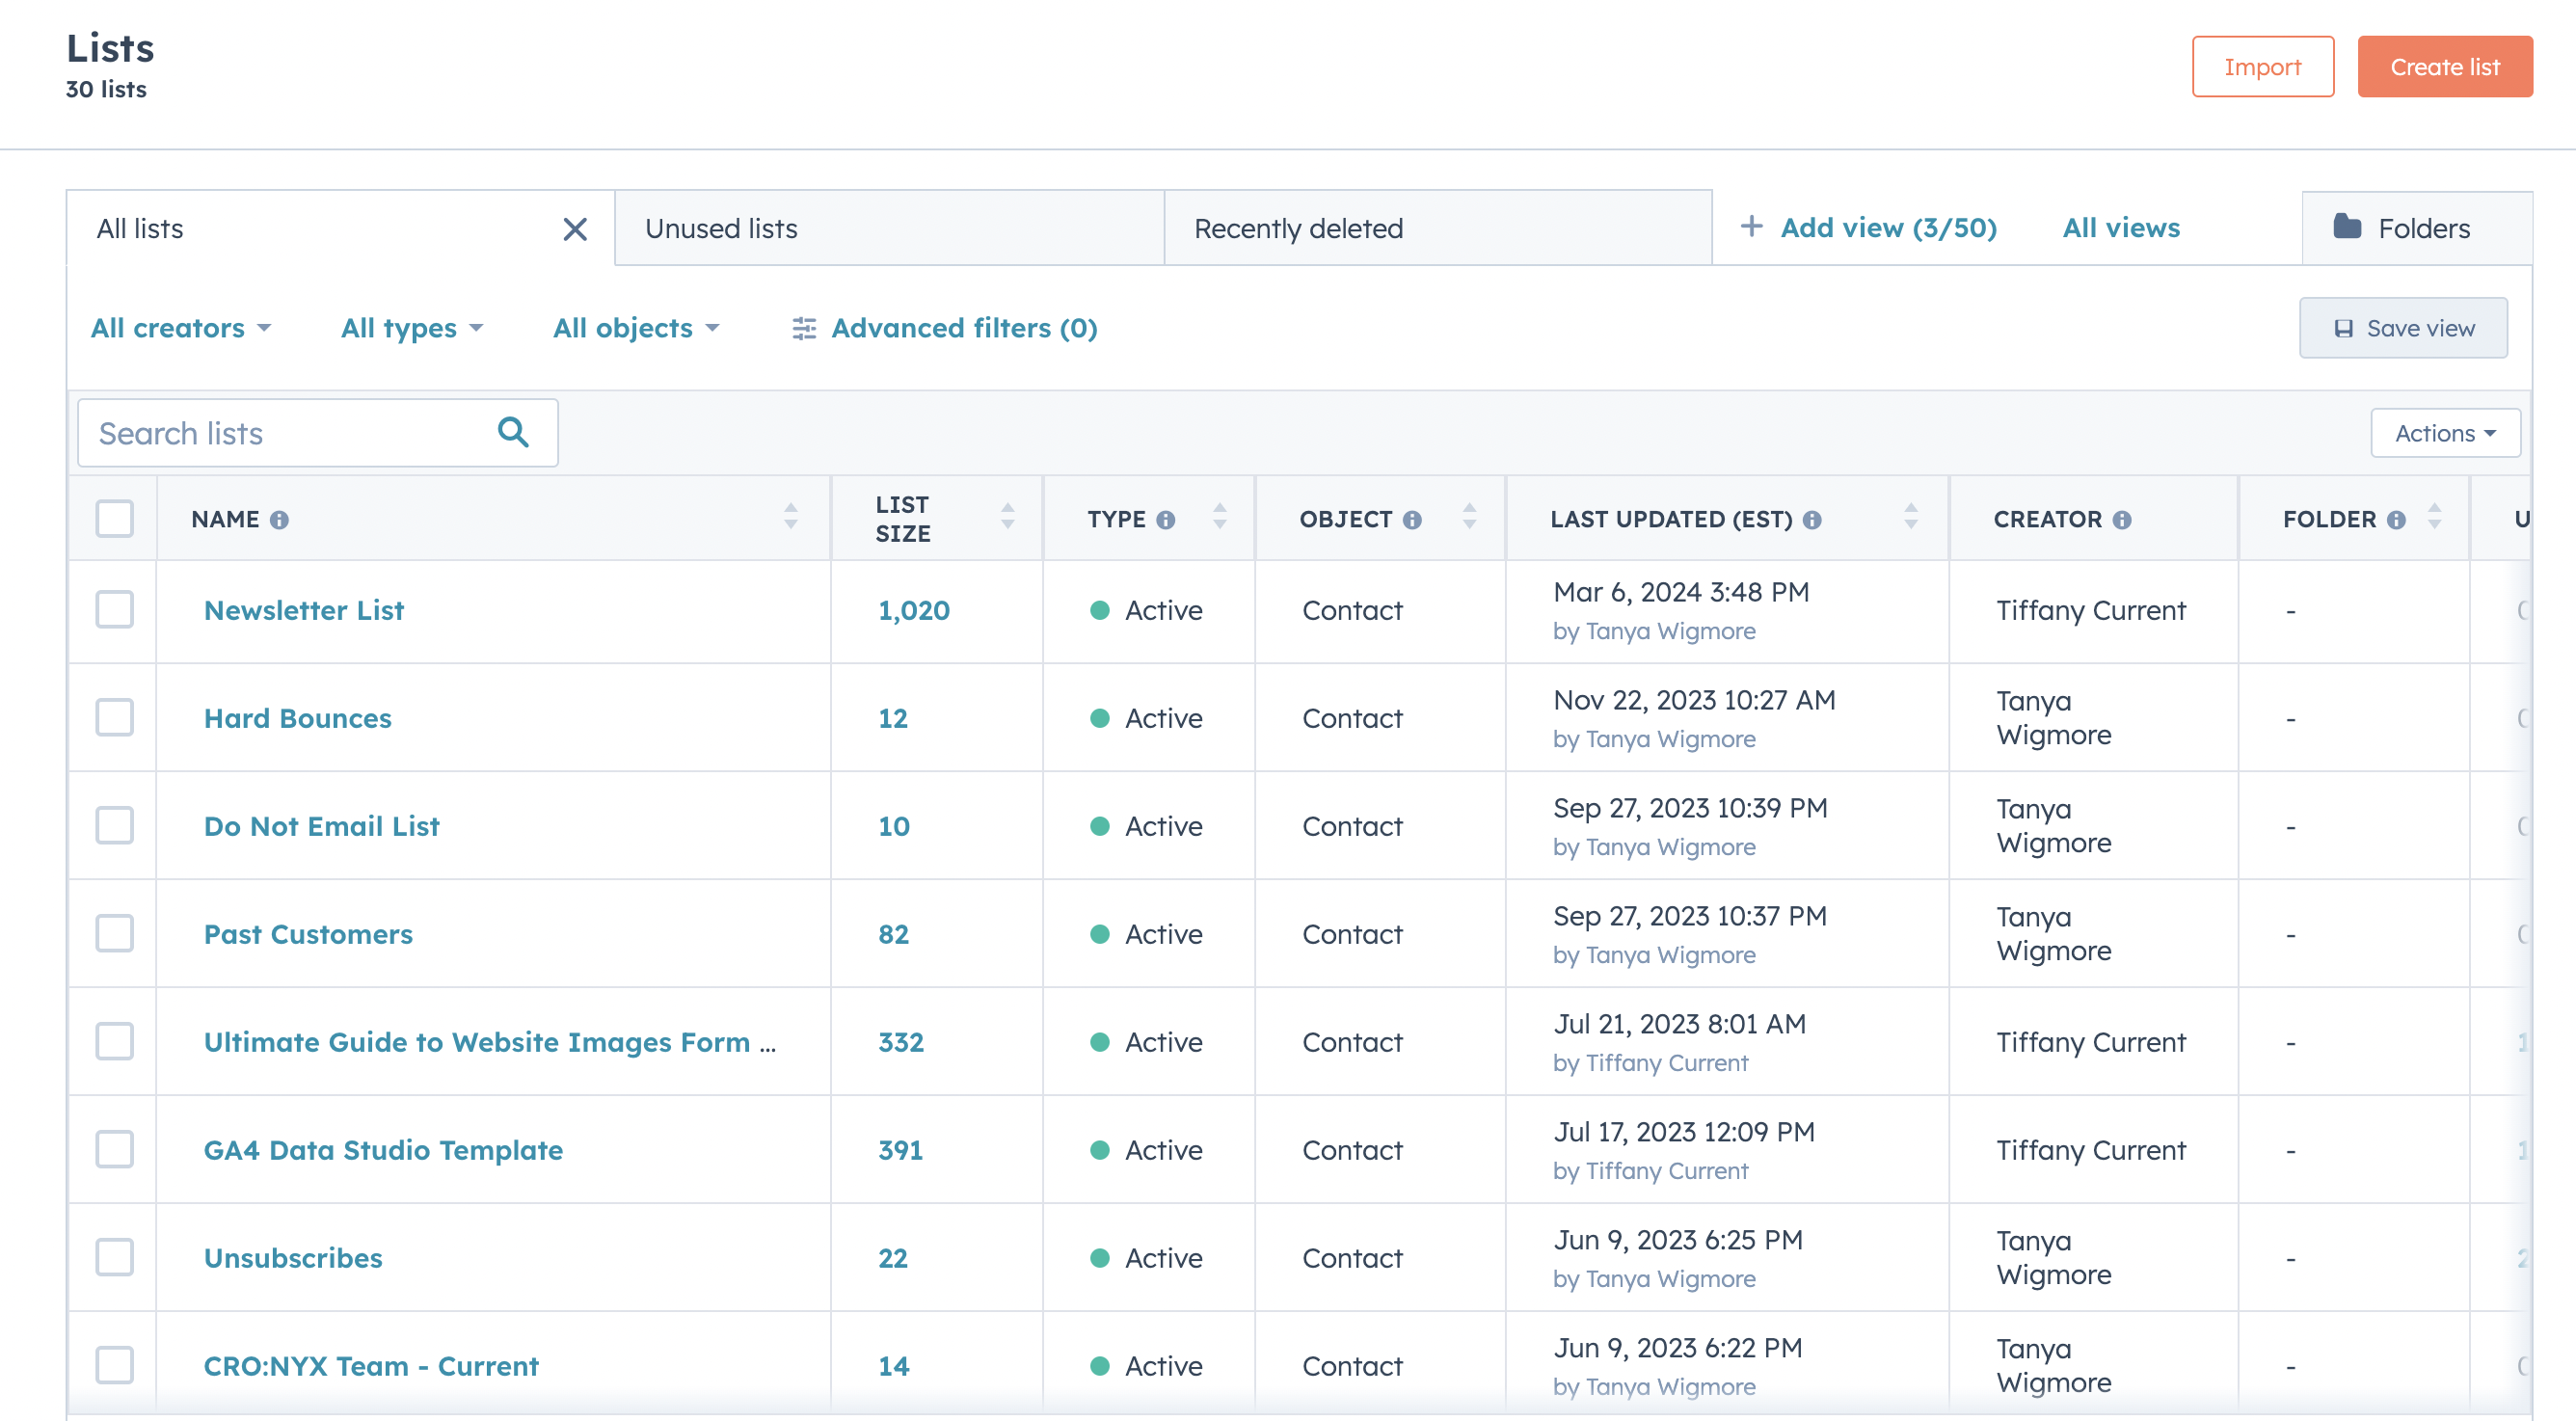
Task: Open the Hard Bounces list link
Action: pyautogui.click(x=297, y=718)
